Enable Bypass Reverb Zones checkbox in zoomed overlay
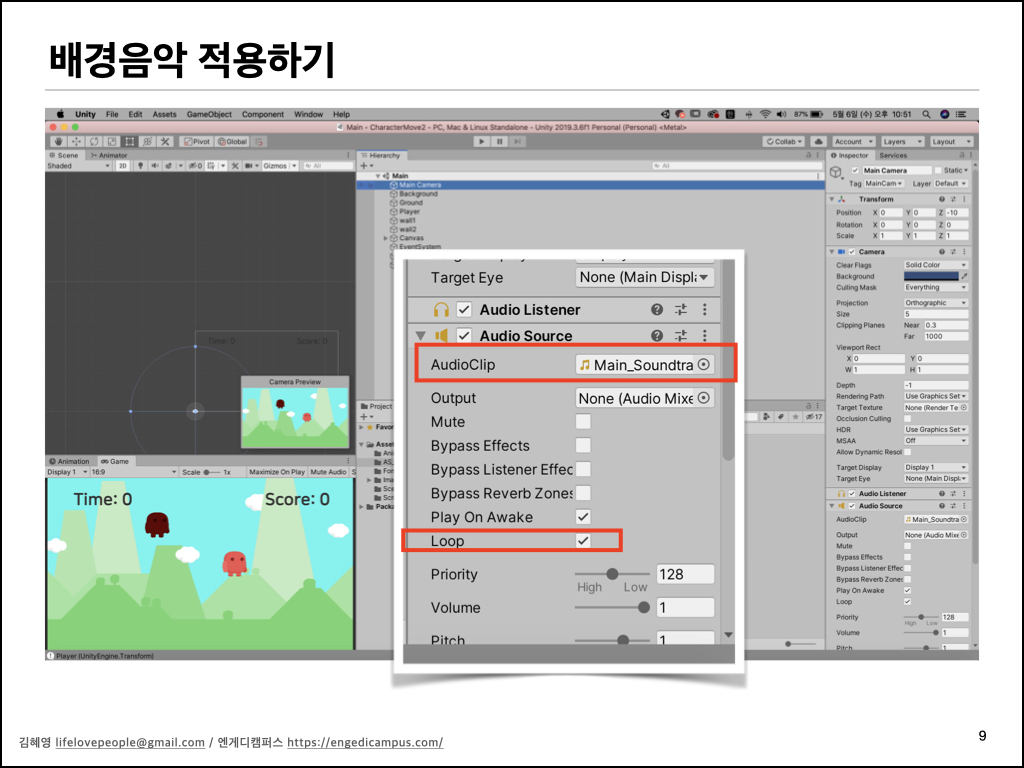1024x768 pixels. [x=583, y=493]
